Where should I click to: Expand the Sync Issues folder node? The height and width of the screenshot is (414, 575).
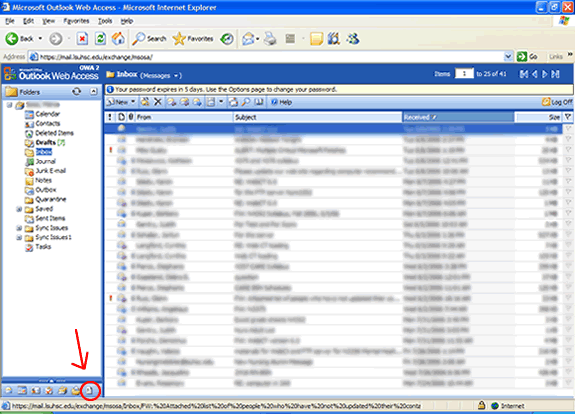click(x=19, y=228)
